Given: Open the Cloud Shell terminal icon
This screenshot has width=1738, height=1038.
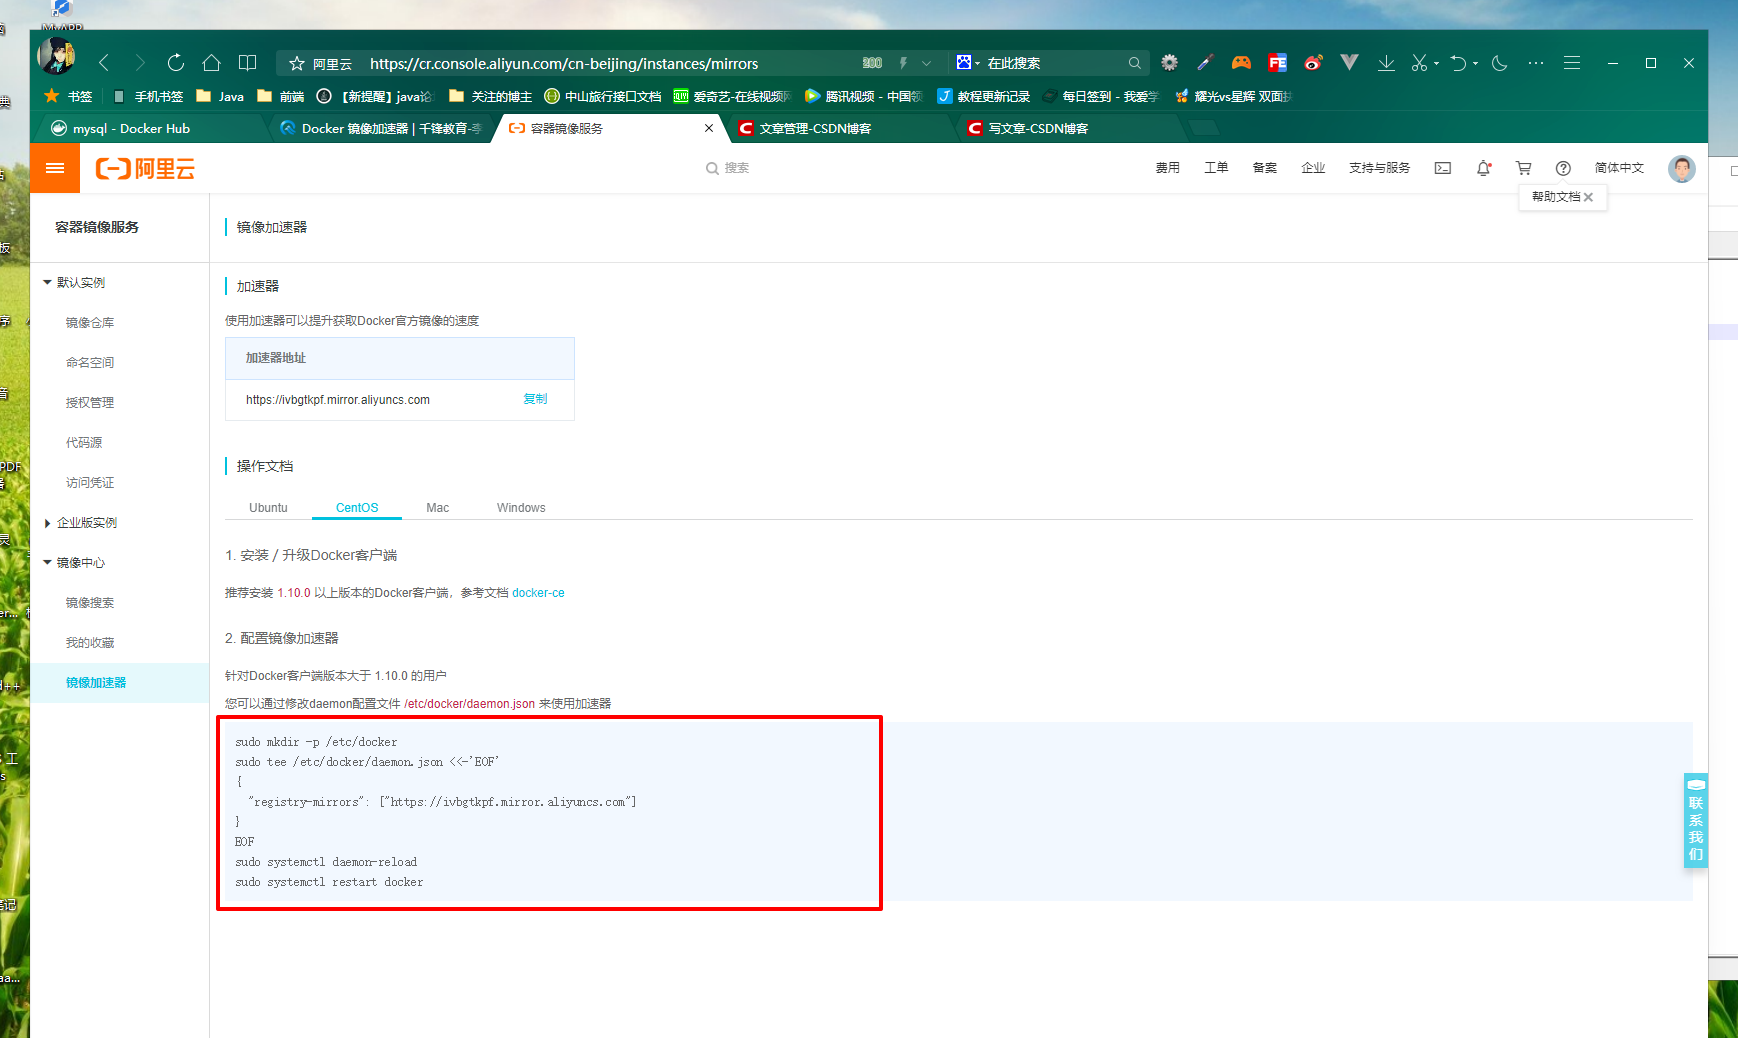Looking at the screenshot, I should [1443, 168].
